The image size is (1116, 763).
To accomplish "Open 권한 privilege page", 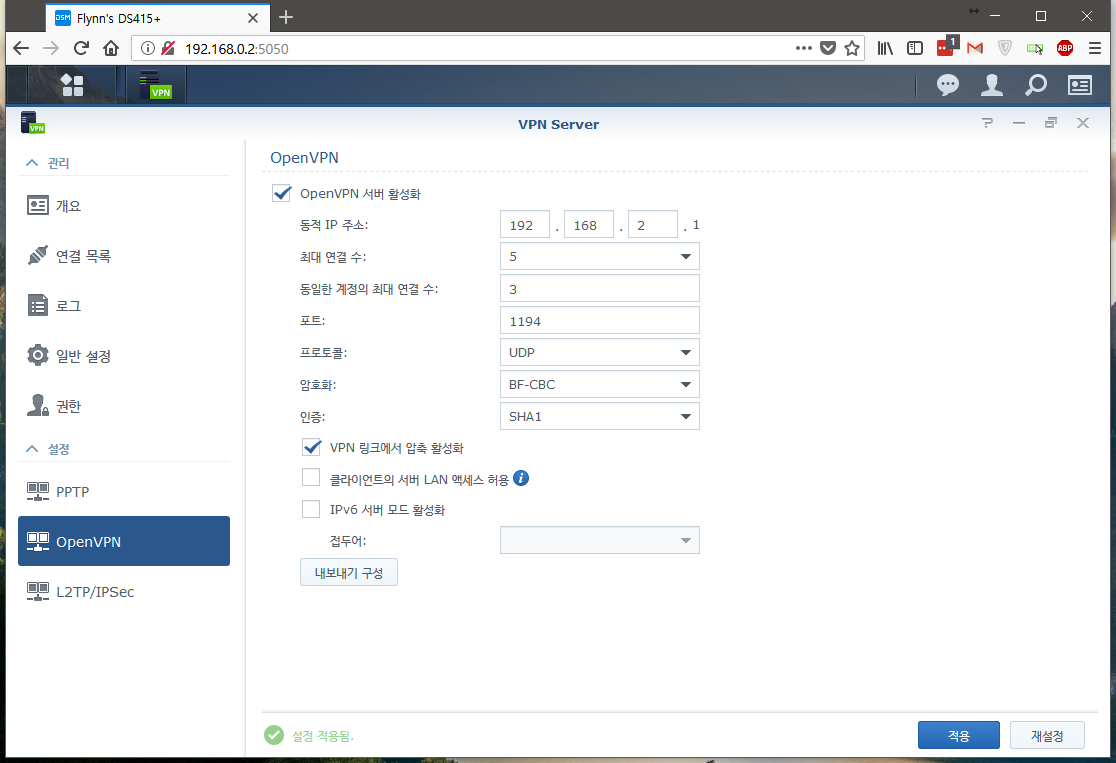I will tap(124, 406).
